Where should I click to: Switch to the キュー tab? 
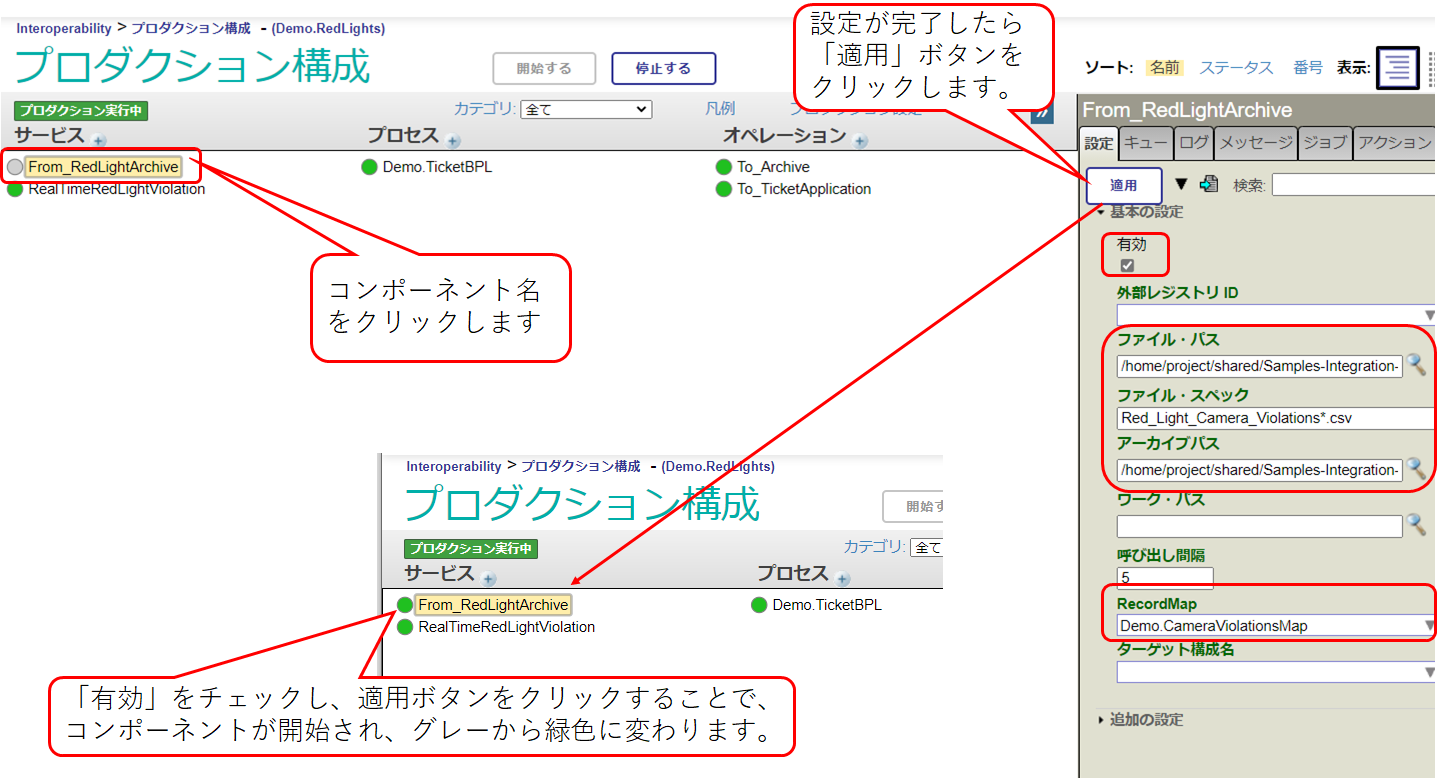pyautogui.click(x=1145, y=143)
